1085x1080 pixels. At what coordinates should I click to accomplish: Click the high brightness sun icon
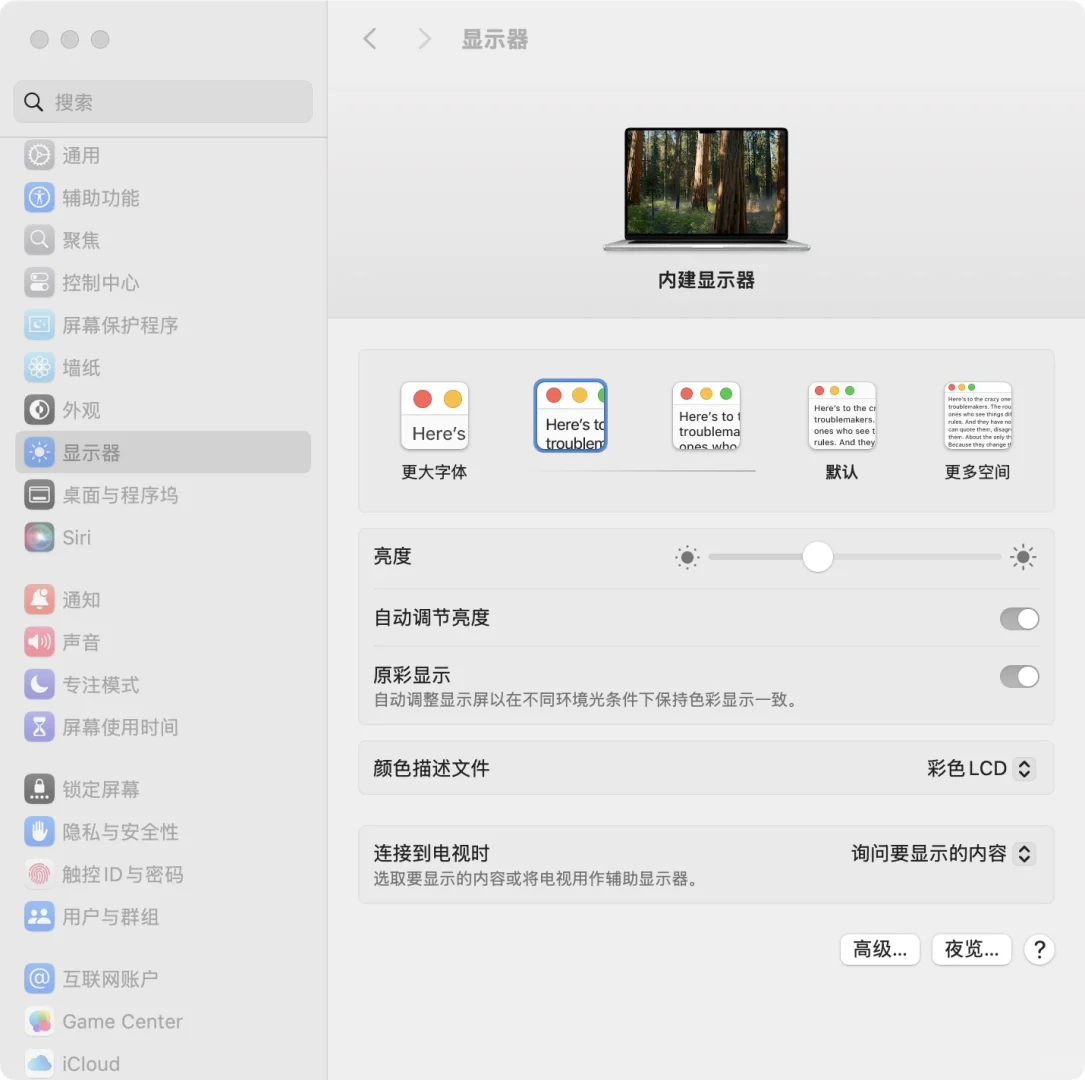pyautogui.click(x=1023, y=557)
